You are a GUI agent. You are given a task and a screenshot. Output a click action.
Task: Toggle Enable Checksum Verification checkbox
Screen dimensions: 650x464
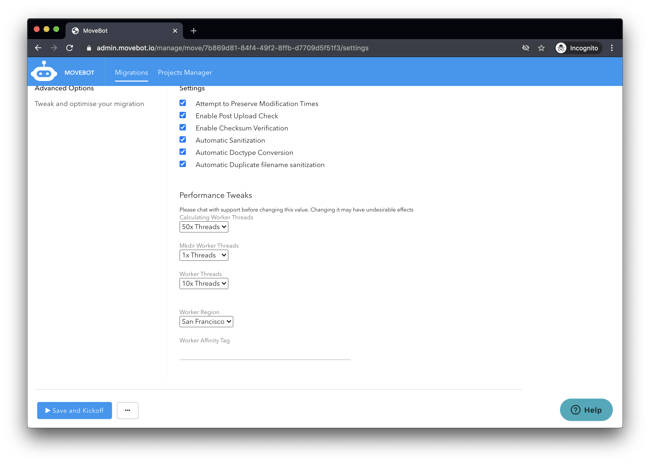pyautogui.click(x=183, y=128)
